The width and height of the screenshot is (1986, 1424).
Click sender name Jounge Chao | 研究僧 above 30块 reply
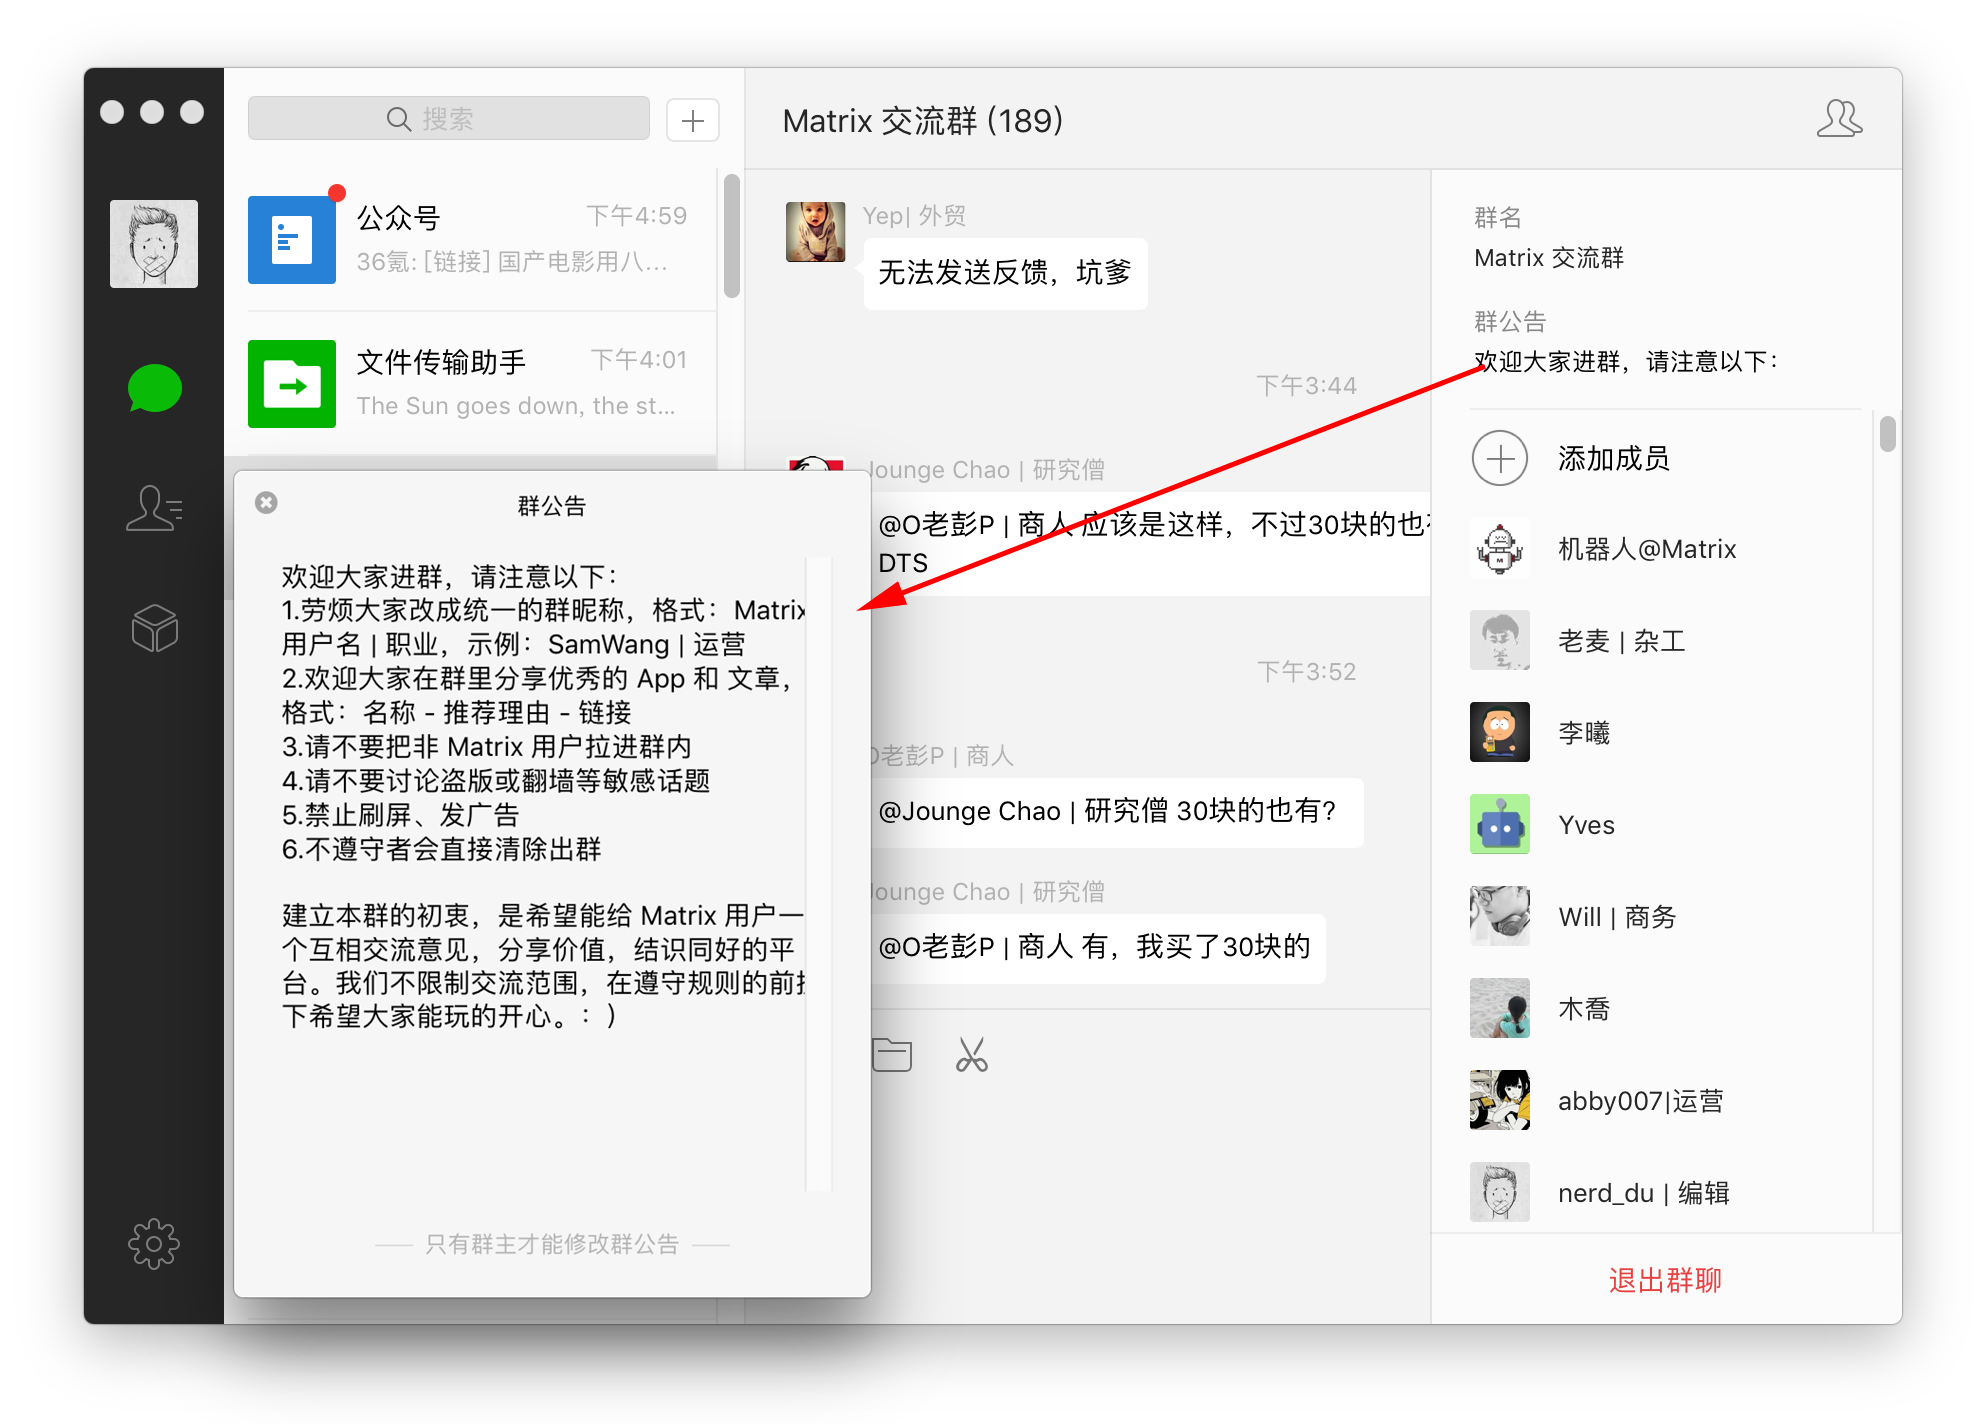[x=988, y=892]
